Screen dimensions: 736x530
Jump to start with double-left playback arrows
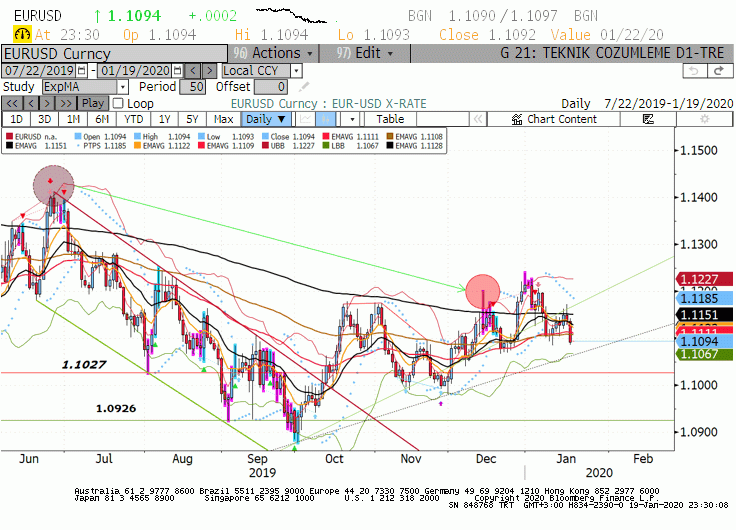coord(12,103)
